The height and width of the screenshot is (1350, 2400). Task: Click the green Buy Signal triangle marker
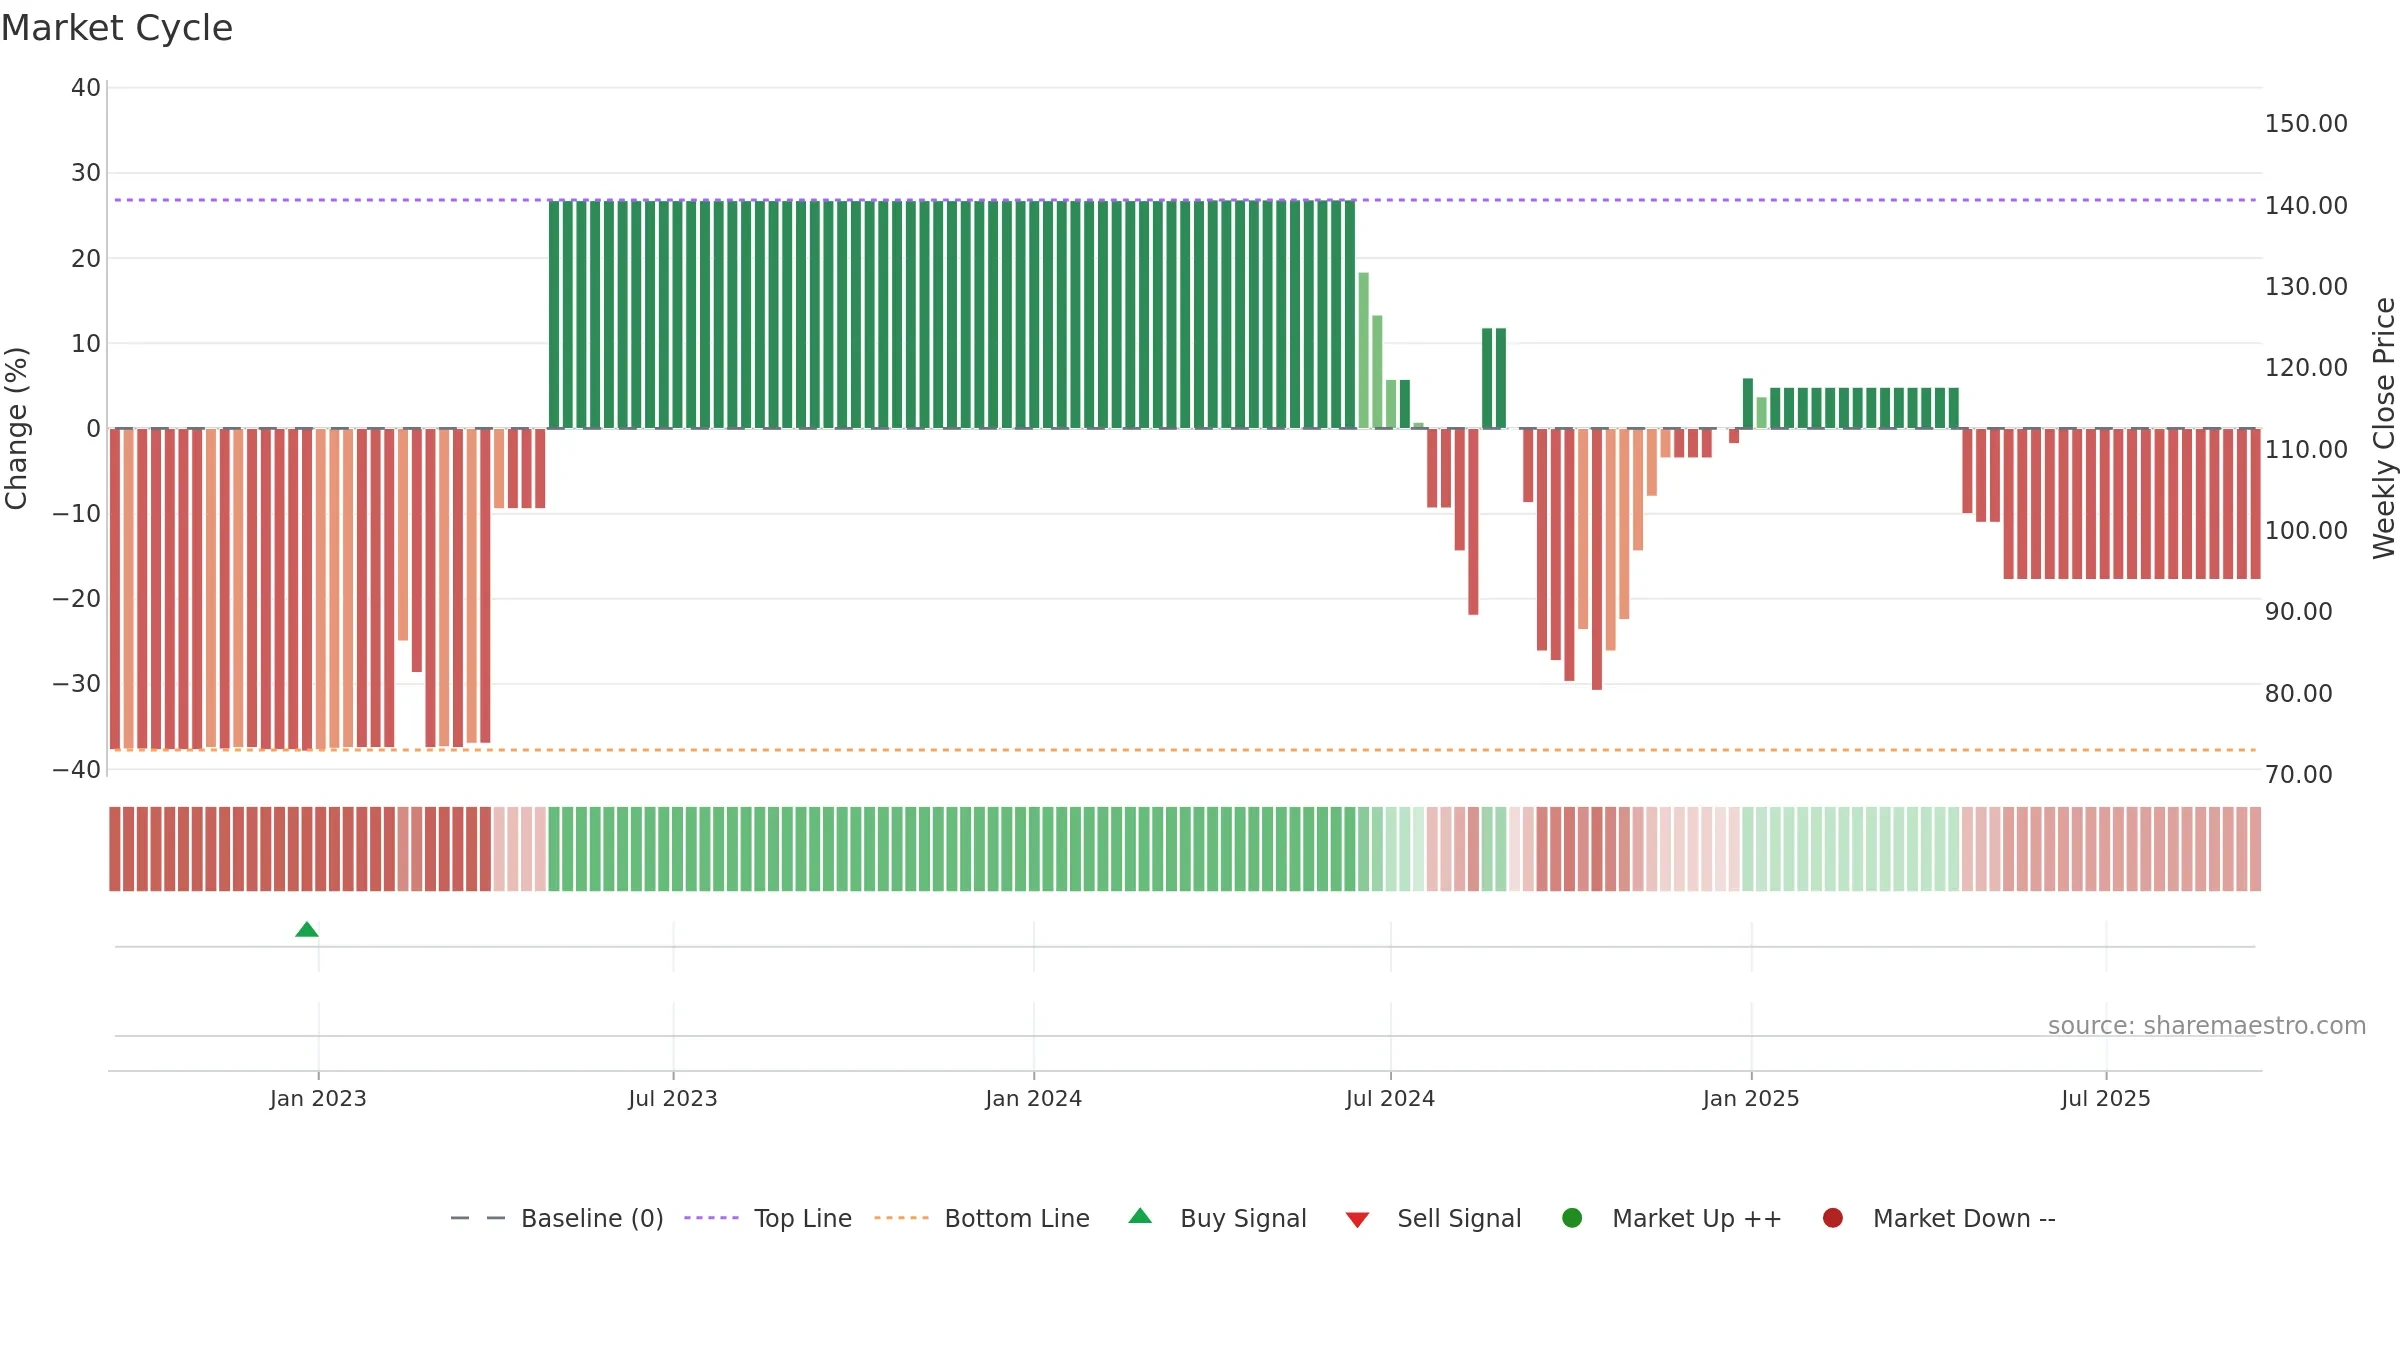307,930
